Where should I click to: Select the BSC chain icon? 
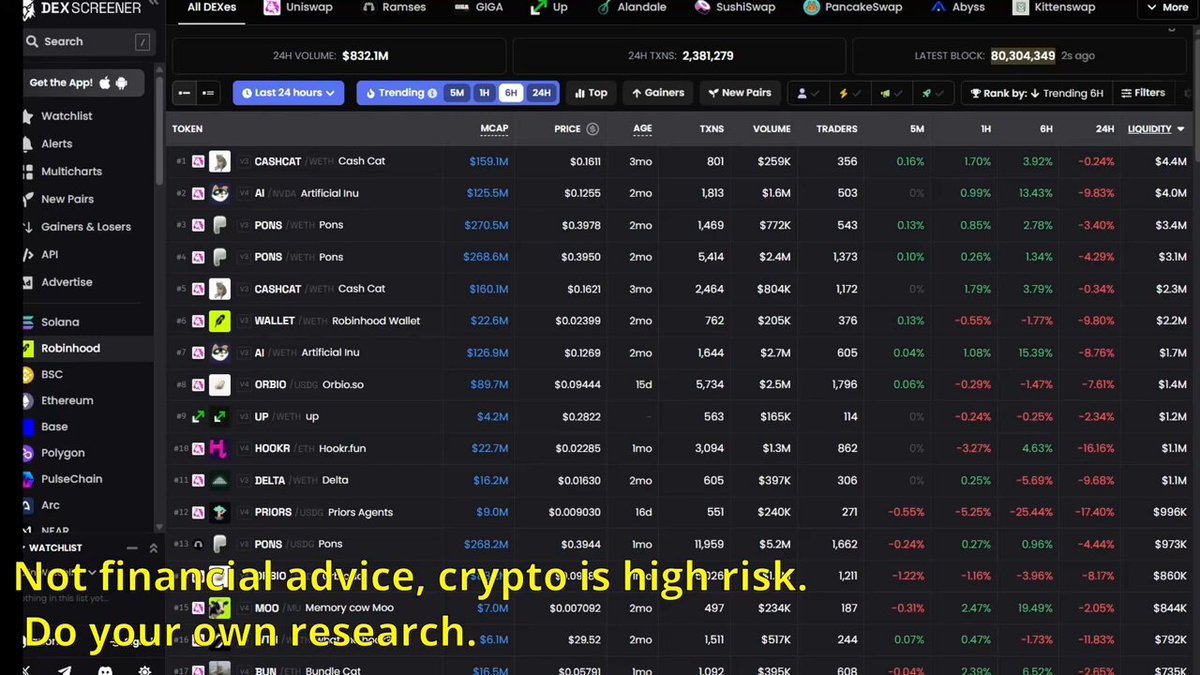pos(29,374)
